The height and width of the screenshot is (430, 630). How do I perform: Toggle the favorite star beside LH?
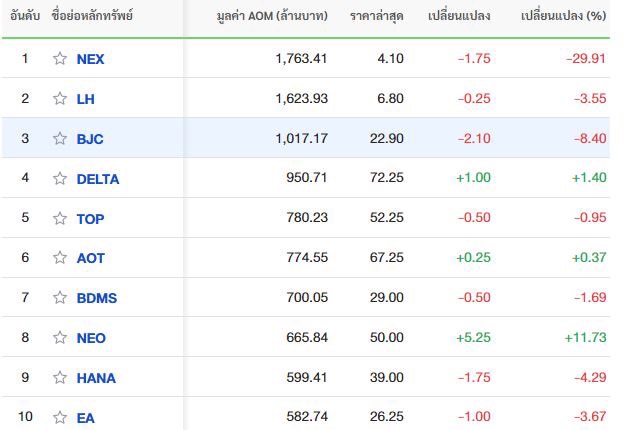click(x=60, y=98)
